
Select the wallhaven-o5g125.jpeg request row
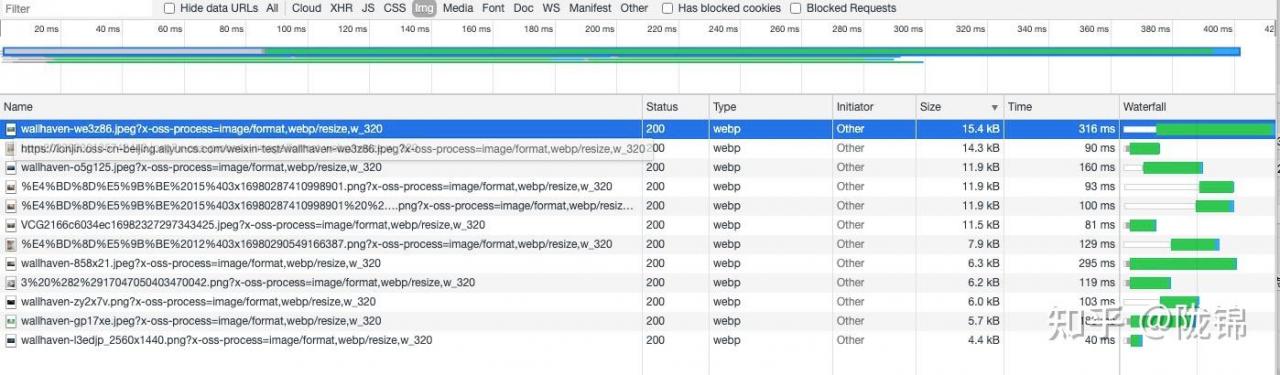pyautogui.click(x=638, y=167)
